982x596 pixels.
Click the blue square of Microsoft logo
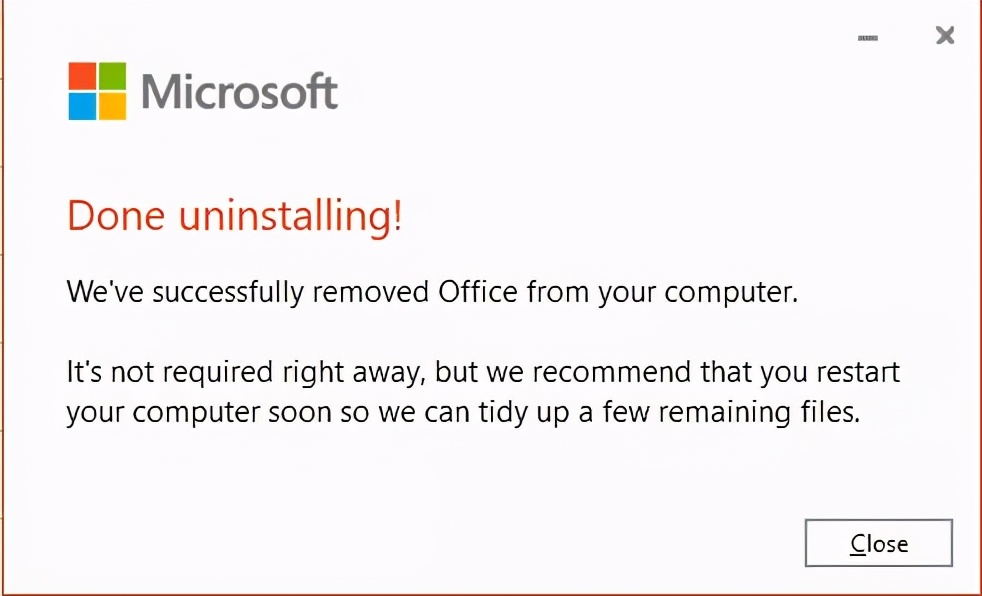pos(82,106)
